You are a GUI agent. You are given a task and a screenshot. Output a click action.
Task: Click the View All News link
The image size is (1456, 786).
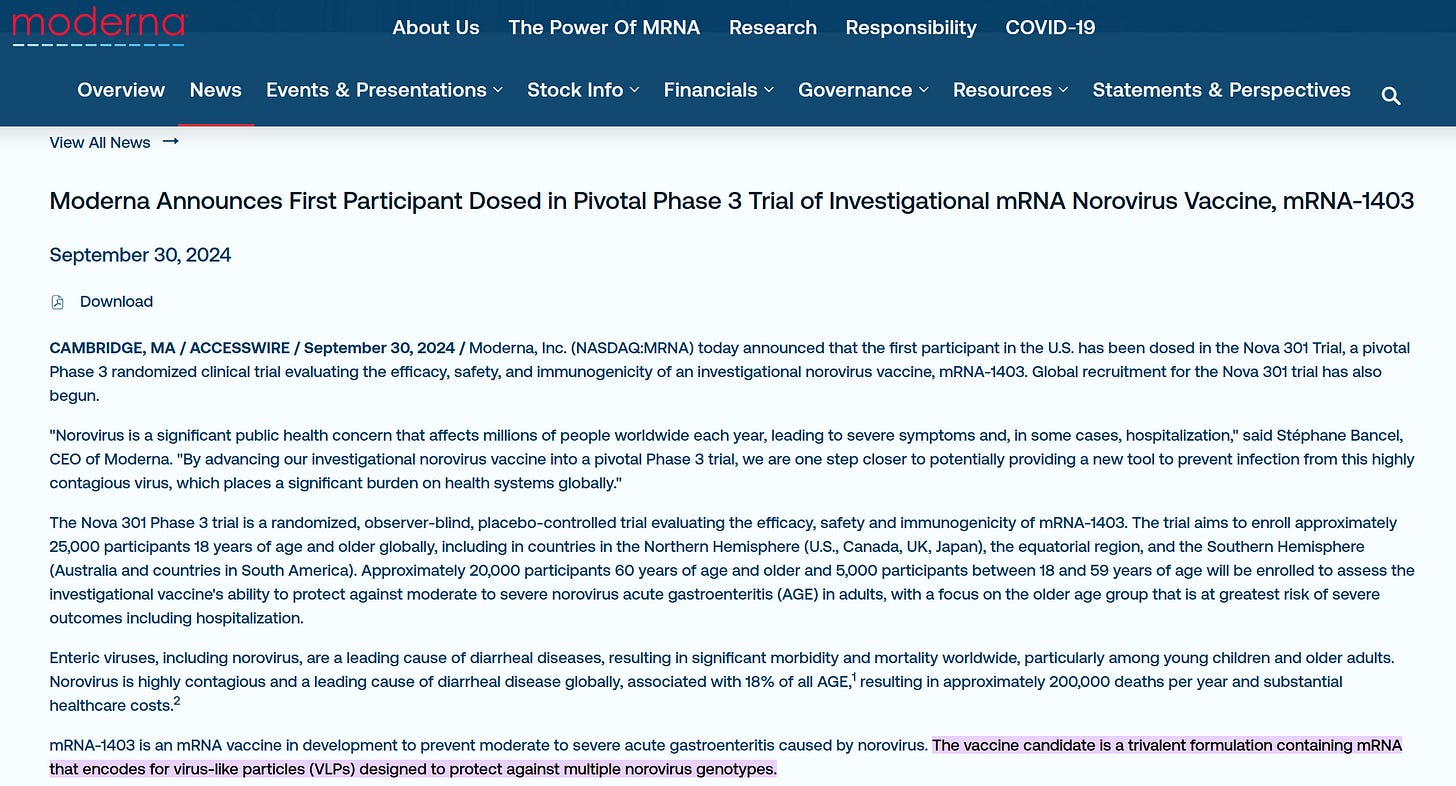tap(100, 142)
